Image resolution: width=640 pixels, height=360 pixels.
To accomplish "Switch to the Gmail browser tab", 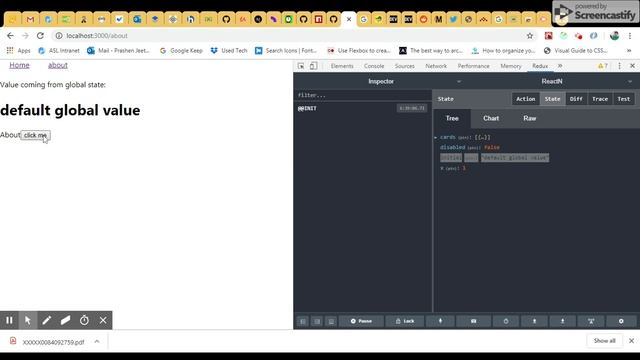I will coord(30,19).
